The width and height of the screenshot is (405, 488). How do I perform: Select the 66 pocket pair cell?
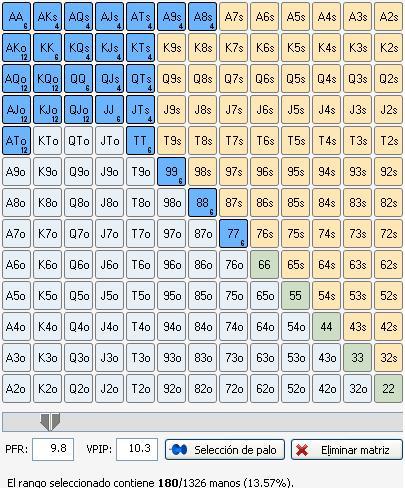[264, 265]
